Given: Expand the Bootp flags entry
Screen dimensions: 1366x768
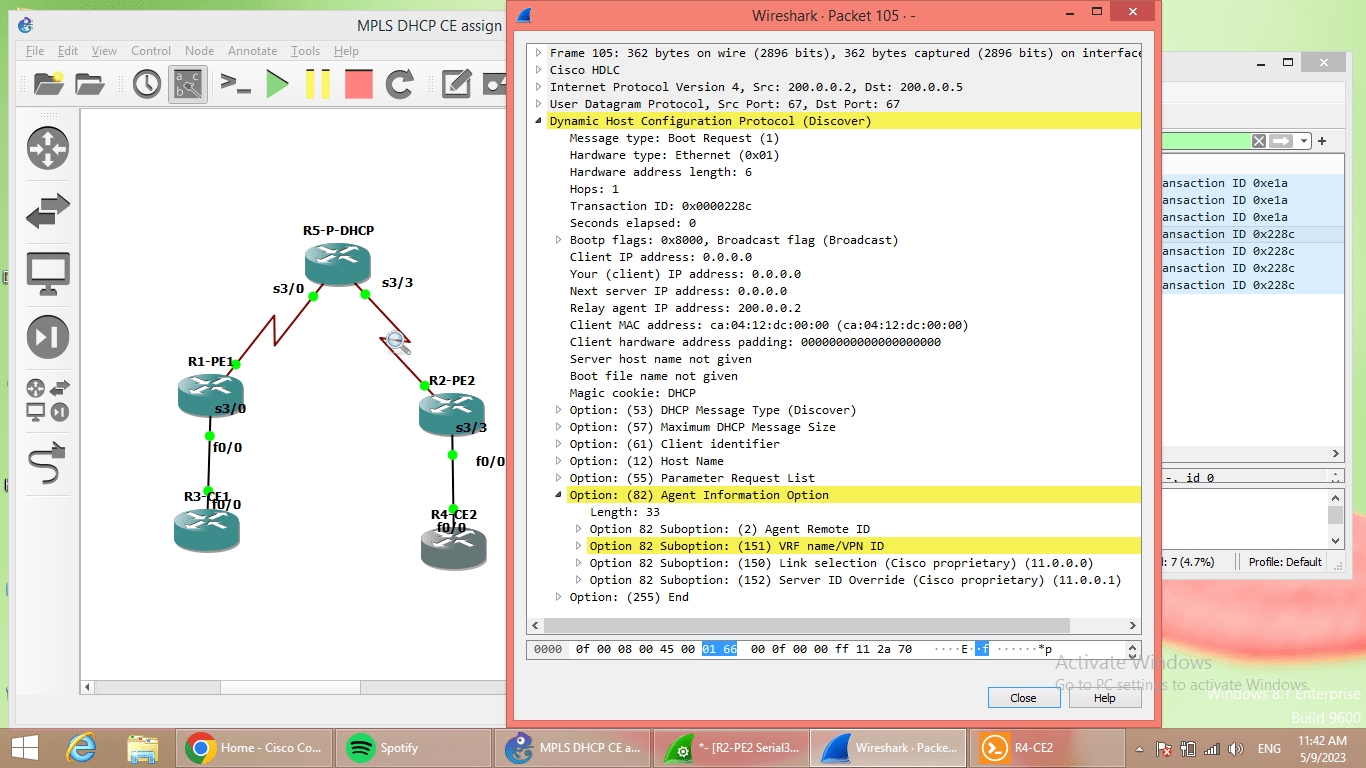Looking at the screenshot, I should pyautogui.click(x=558, y=239).
